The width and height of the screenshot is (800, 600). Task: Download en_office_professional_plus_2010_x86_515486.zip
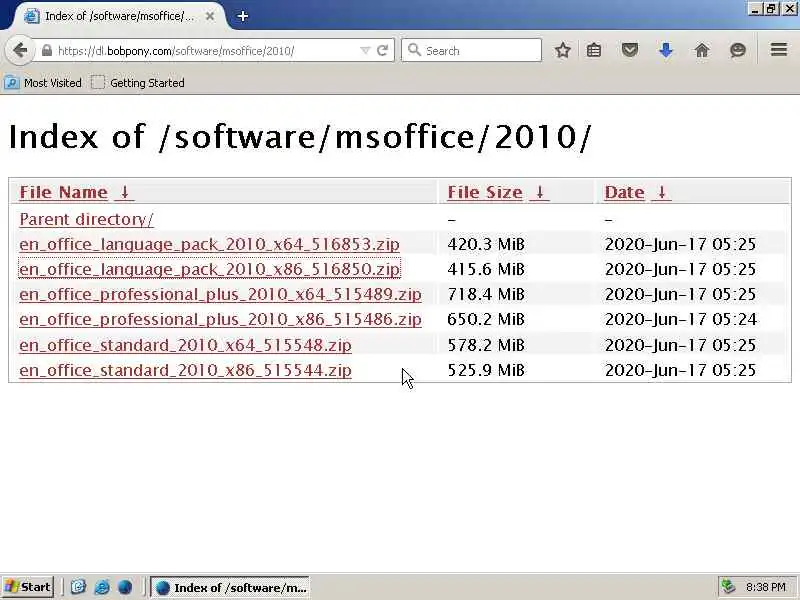point(220,319)
